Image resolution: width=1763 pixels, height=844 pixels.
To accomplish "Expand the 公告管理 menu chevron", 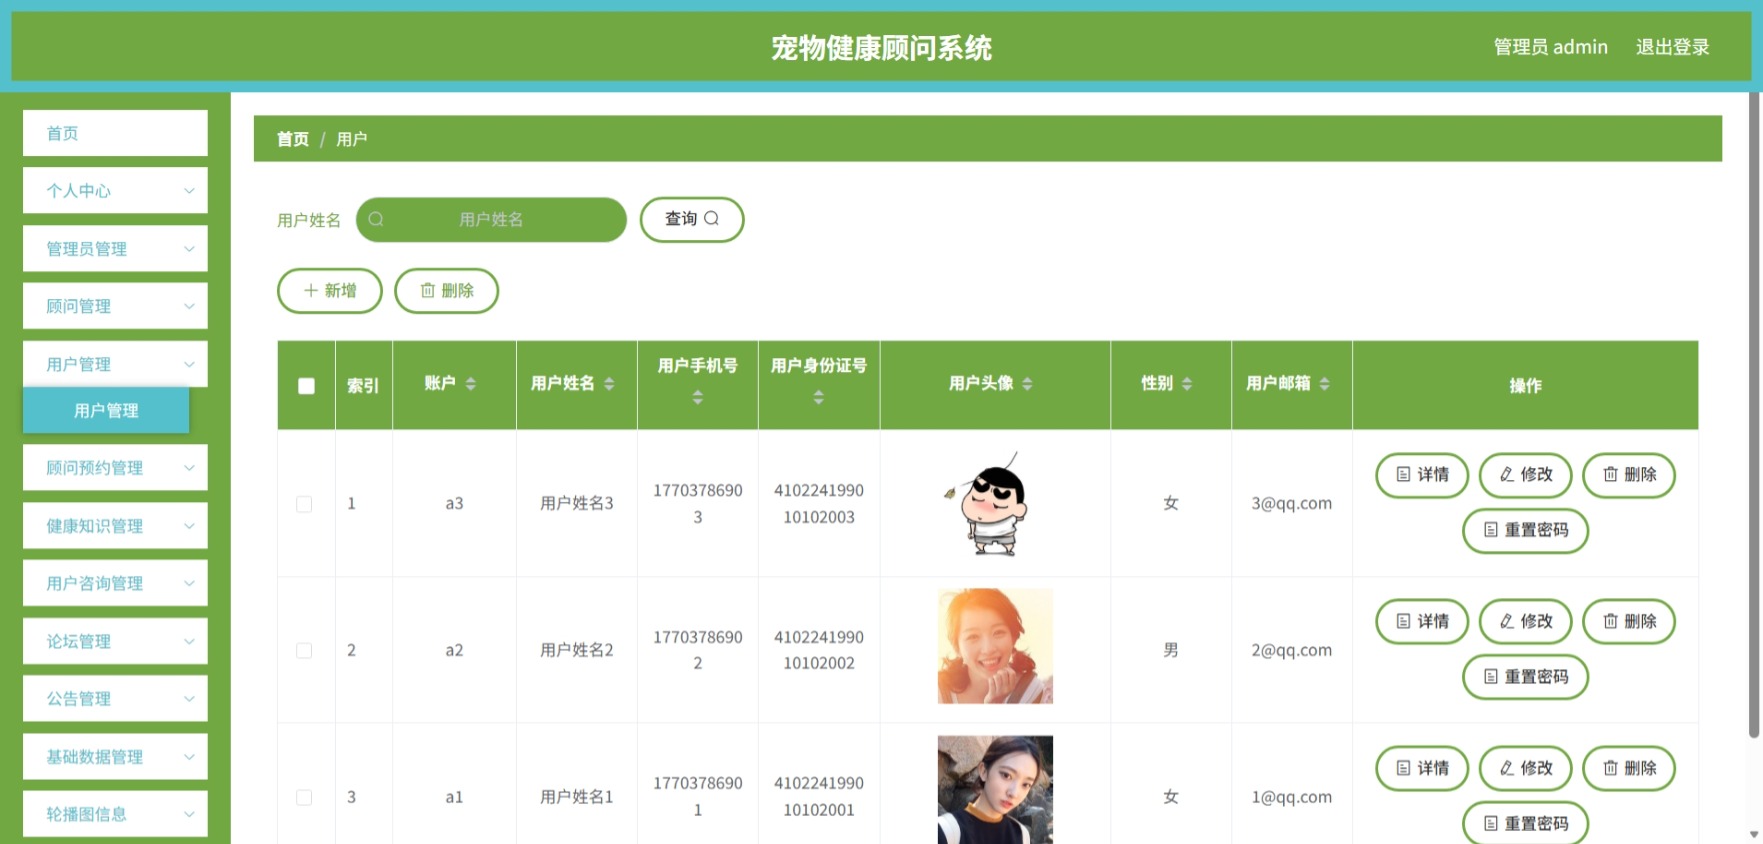I will coord(189,699).
